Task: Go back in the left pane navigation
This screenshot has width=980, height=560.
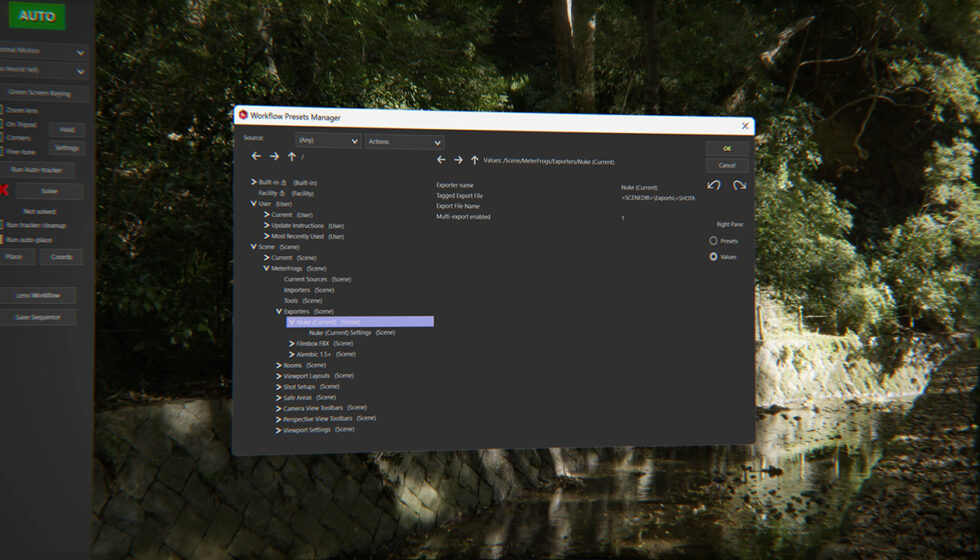Action: [256, 156]
